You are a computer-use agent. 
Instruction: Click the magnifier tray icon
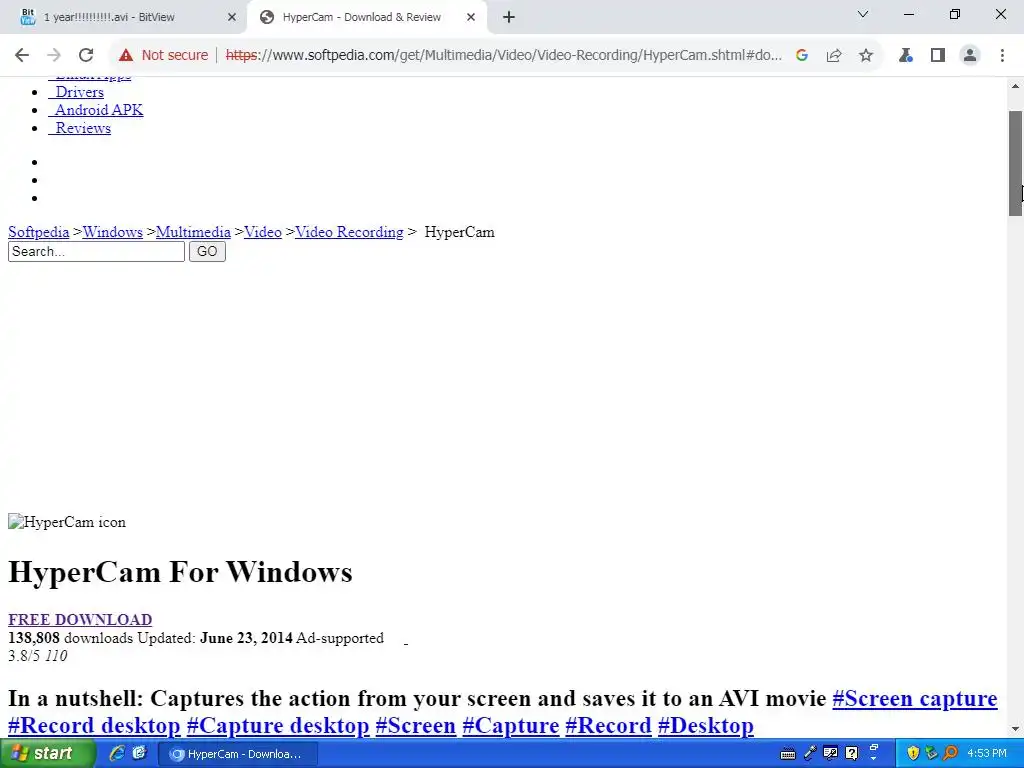[950, 754]
